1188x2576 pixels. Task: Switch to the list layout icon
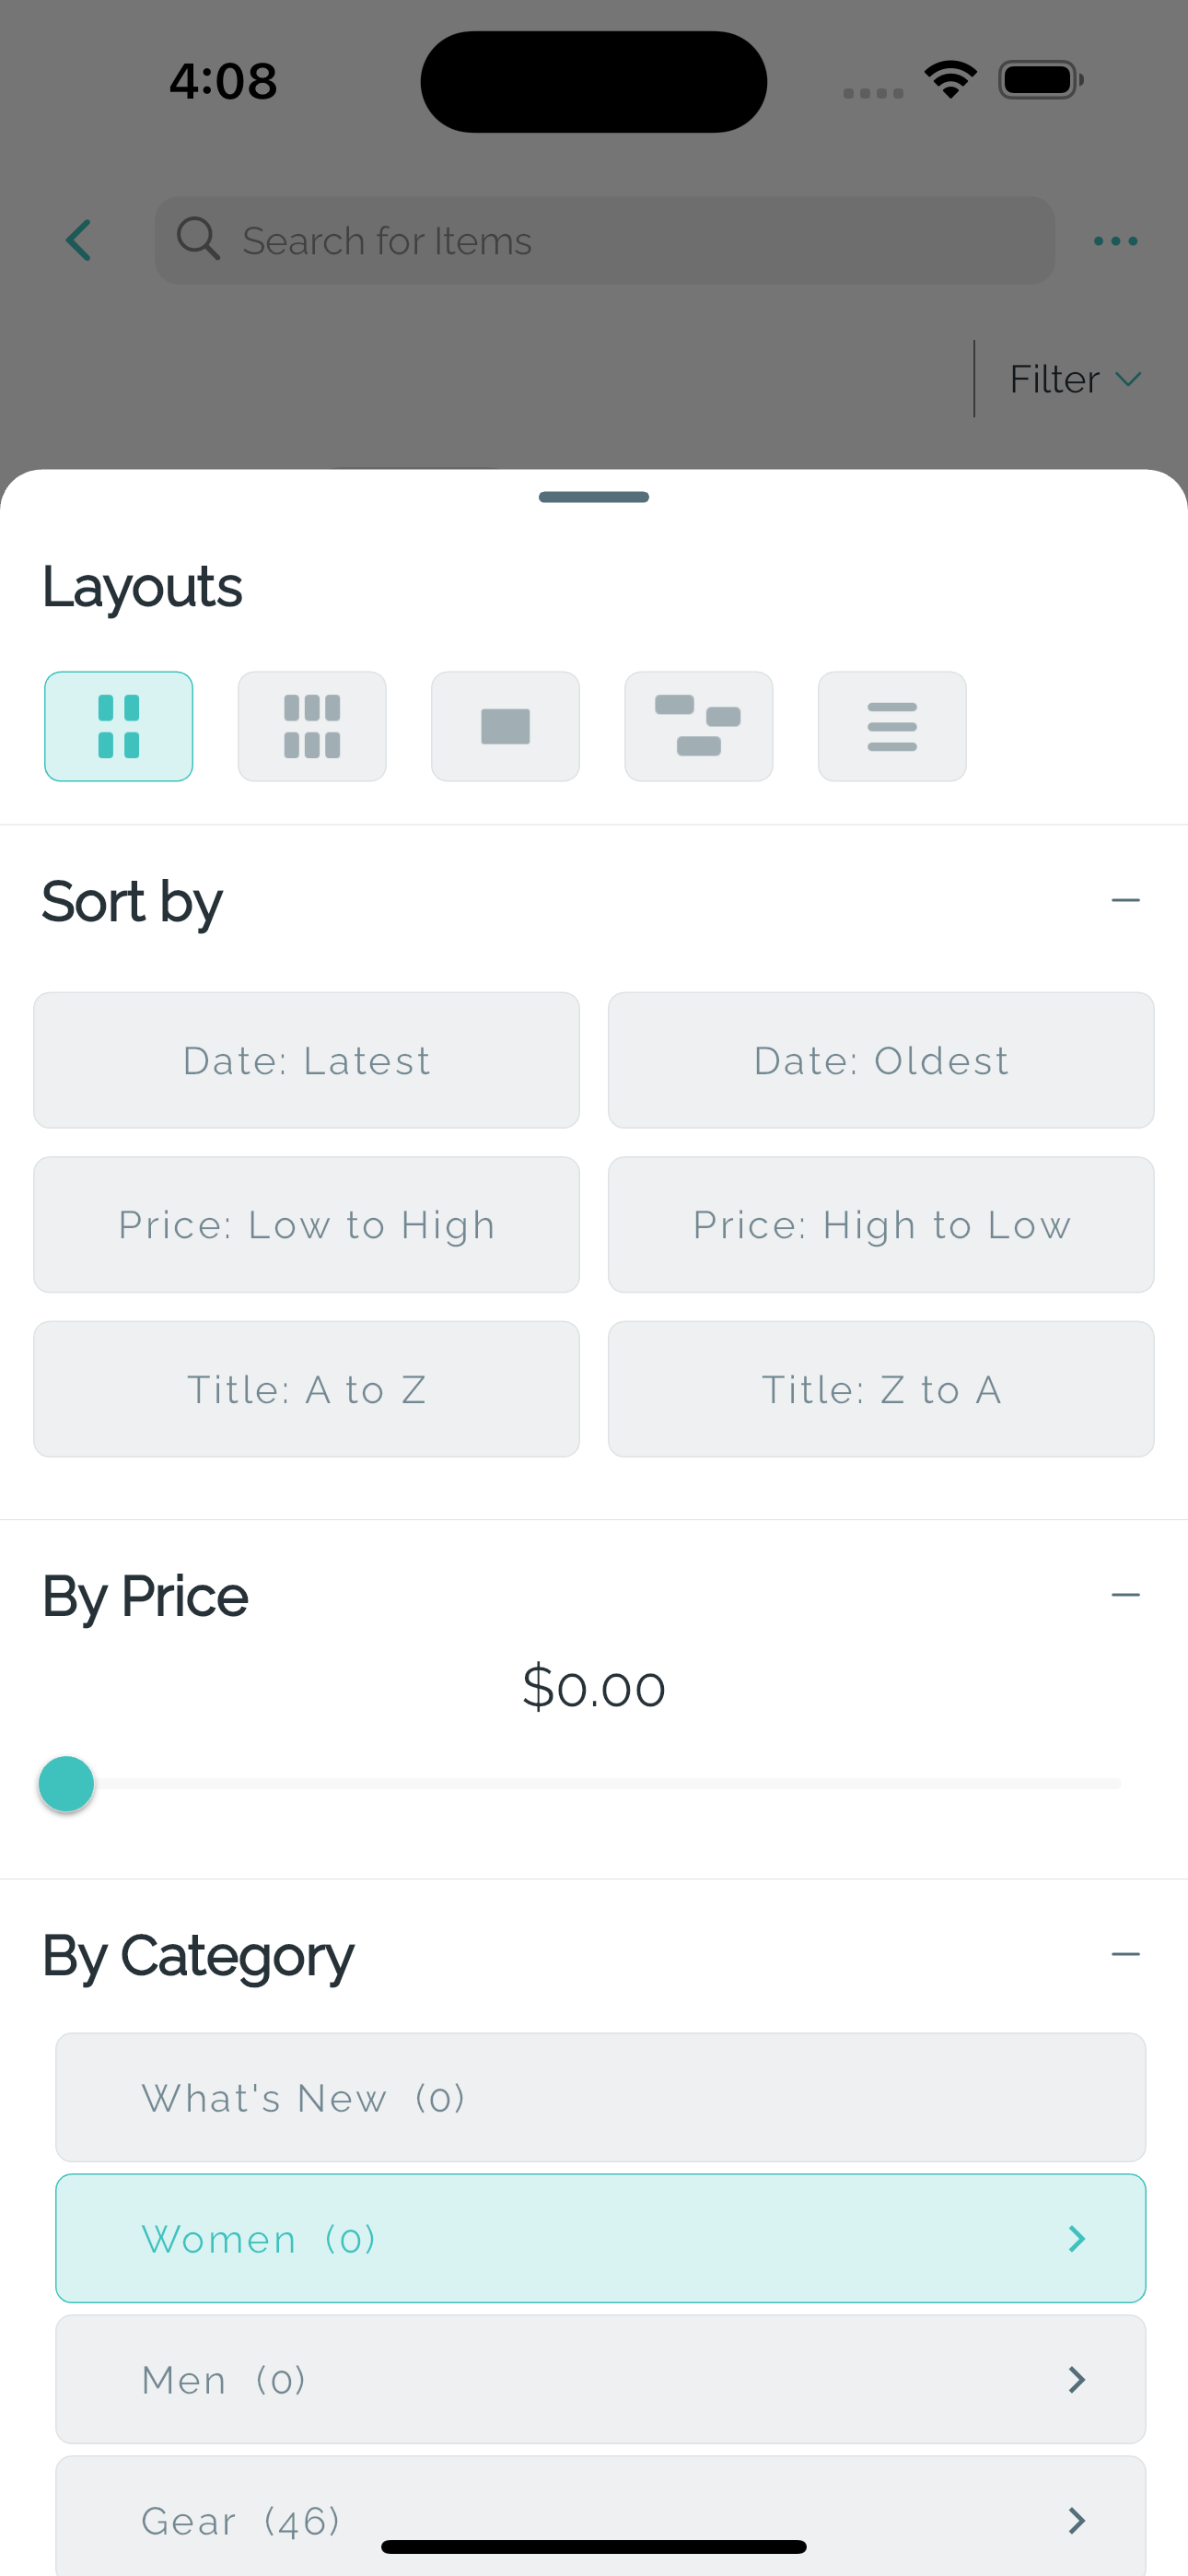pos(892,726)
